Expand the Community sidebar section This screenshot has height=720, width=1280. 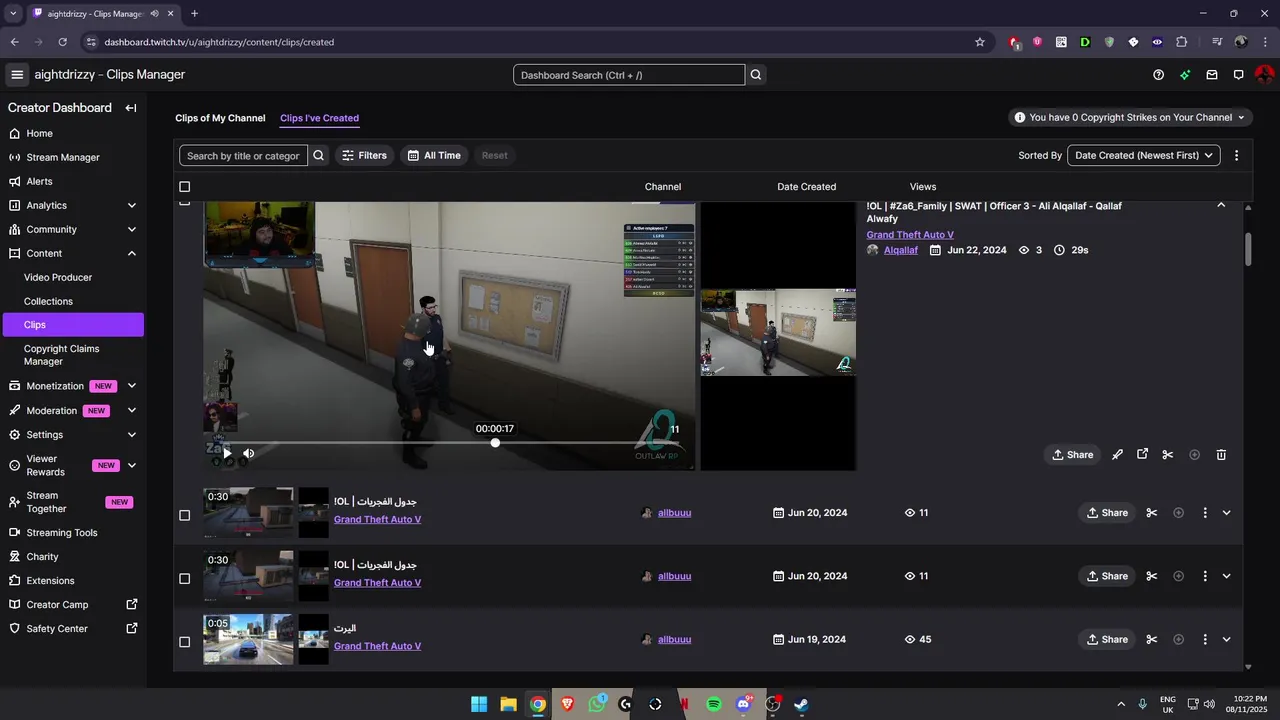tap(132, 230)
